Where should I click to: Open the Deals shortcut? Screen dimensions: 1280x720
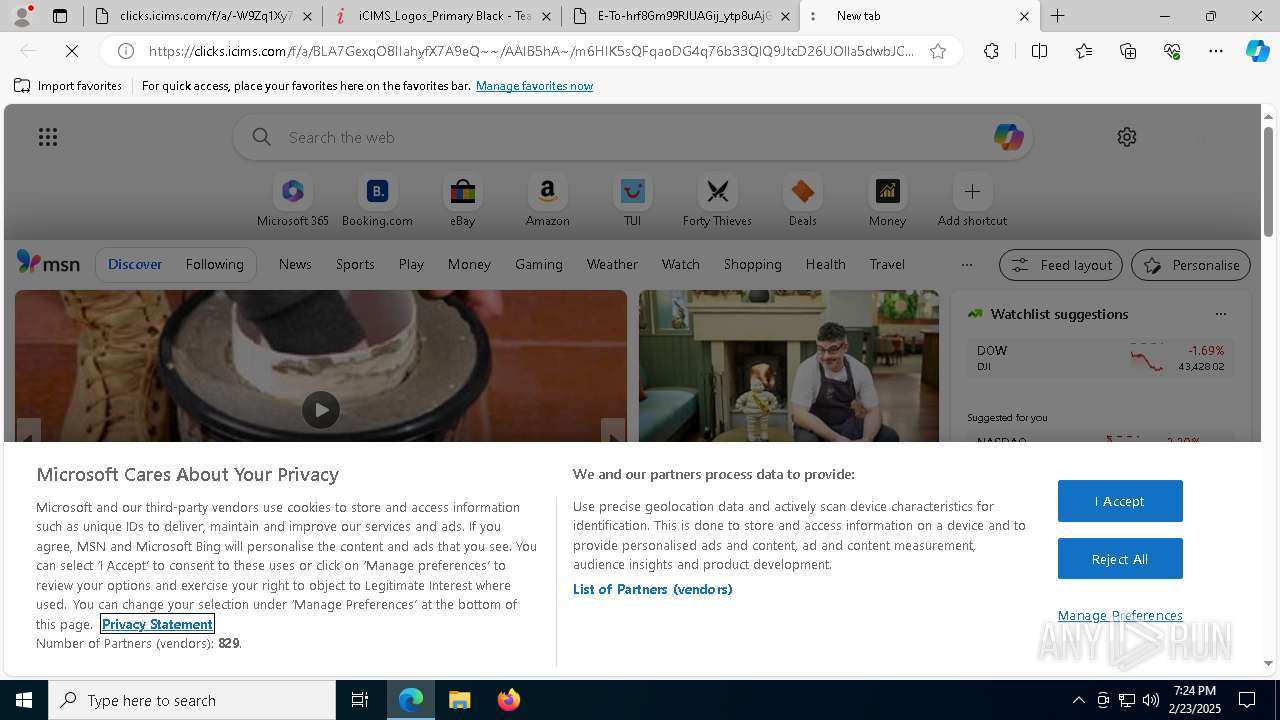802,201
